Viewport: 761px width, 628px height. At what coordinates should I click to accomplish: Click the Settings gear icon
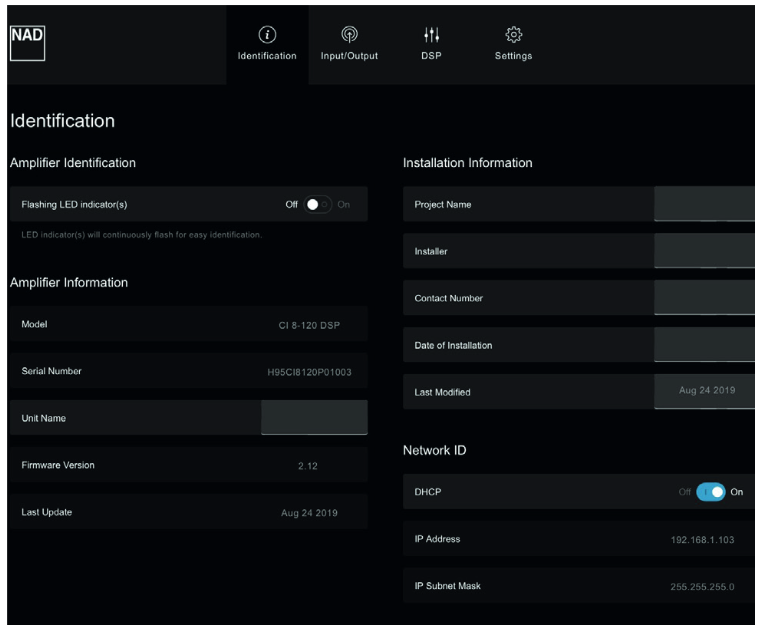point(513,35)
